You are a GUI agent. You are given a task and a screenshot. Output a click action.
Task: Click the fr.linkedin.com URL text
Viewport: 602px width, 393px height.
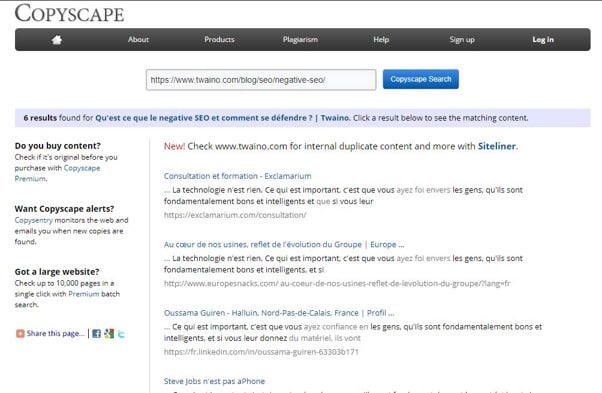pos(261,352)
